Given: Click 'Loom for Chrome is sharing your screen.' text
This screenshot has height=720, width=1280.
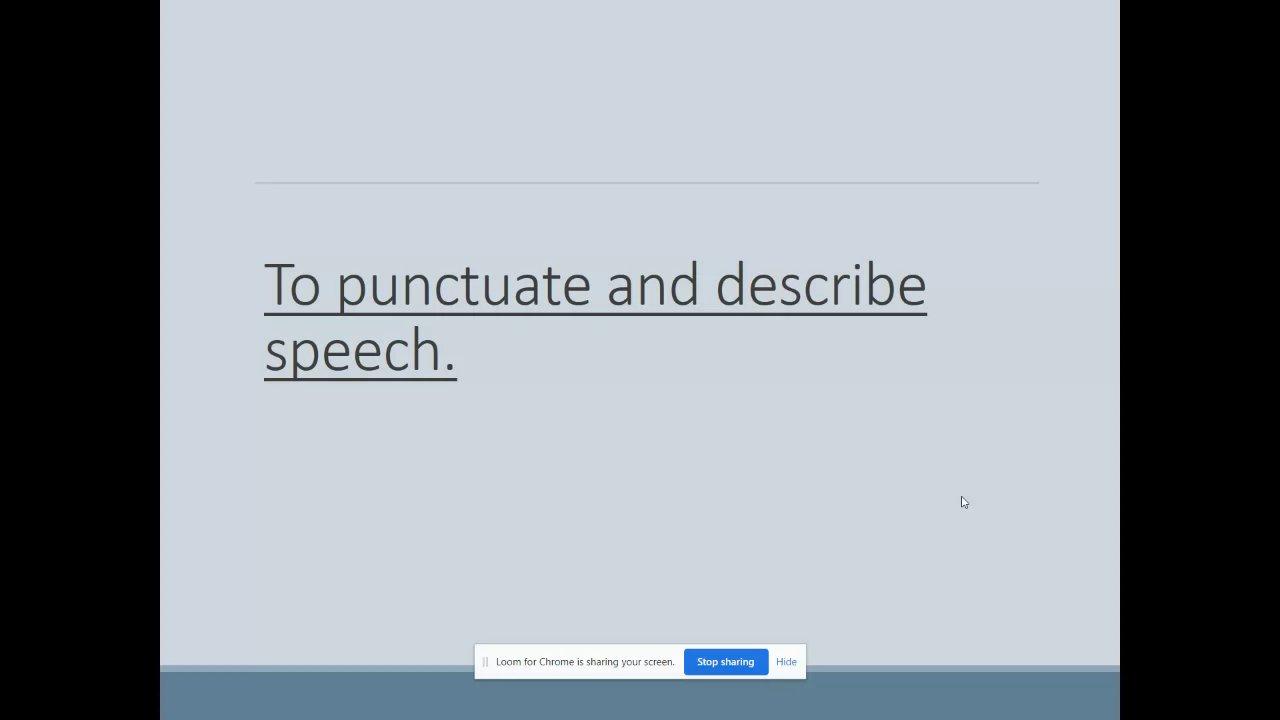Looking at the screenshot, I should click(585, 662).
